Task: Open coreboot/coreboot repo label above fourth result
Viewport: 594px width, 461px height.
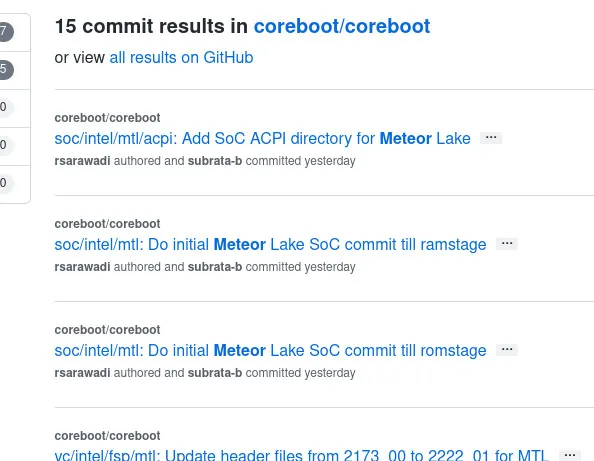Action: pos(107,436)
